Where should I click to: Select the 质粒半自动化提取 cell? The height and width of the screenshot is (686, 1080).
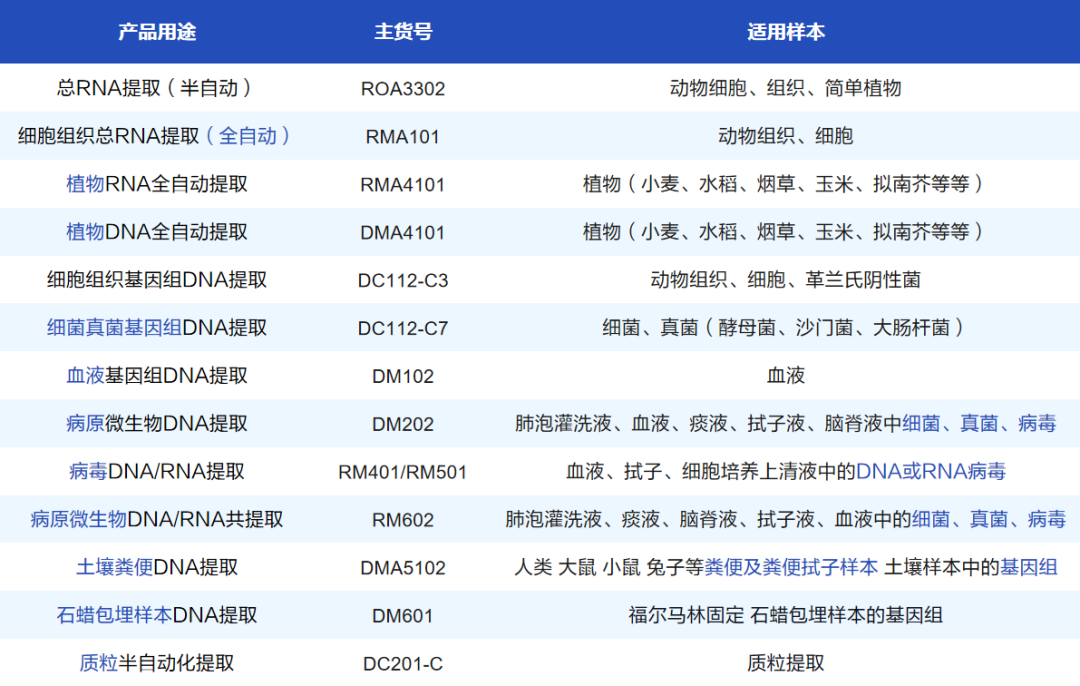157,663
